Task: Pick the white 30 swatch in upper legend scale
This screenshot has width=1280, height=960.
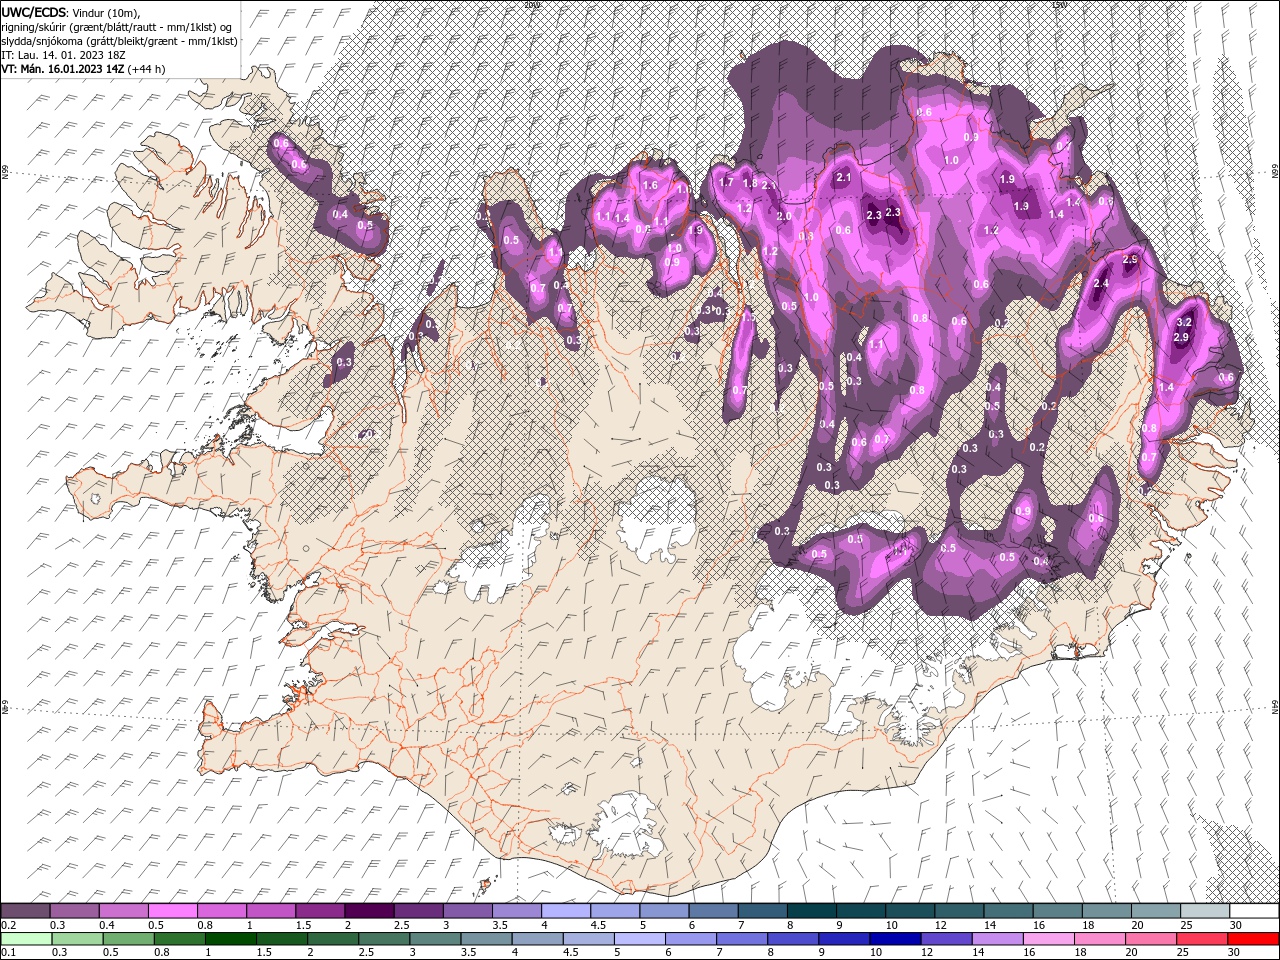Action: (x=1253, y=911)
